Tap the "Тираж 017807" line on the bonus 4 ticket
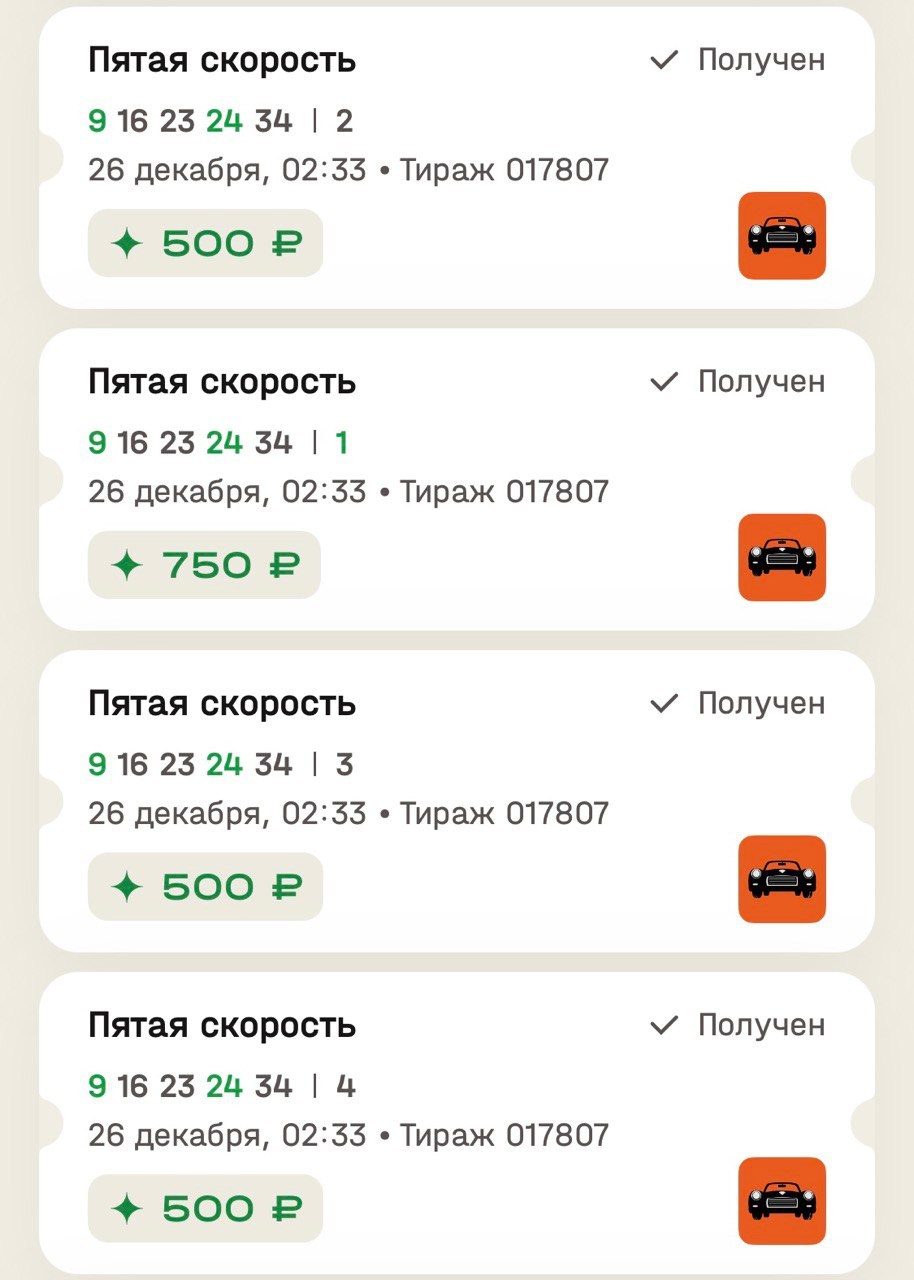 point(504,1135)
